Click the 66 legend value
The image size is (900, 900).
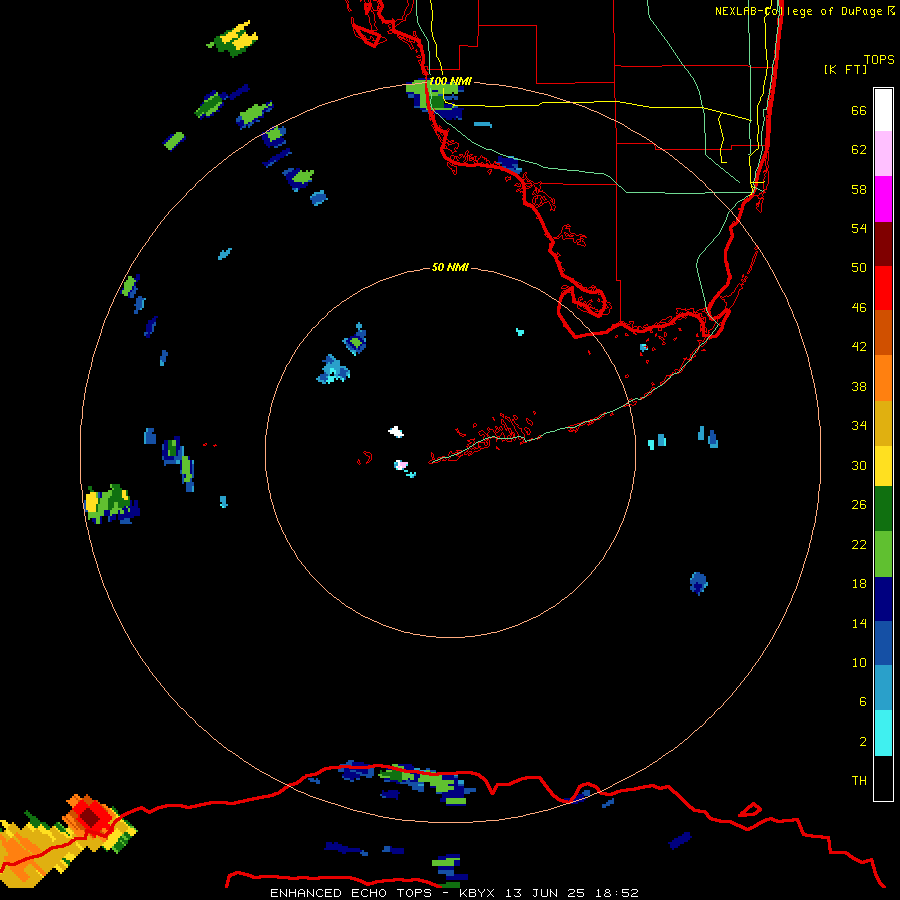click(859, 110)
